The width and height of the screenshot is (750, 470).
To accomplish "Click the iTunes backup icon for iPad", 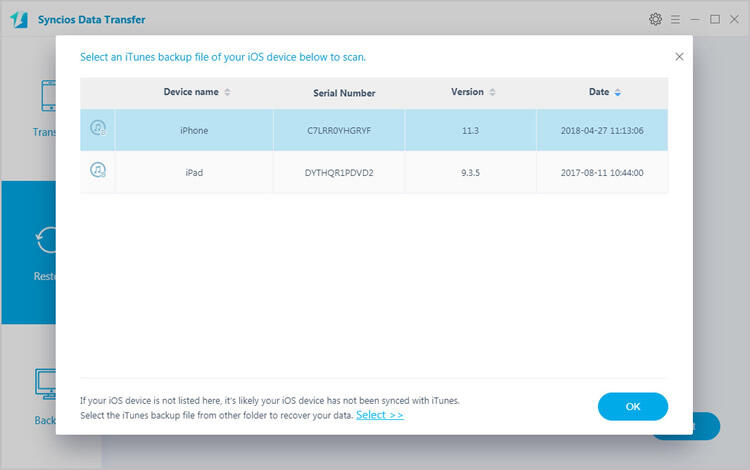I will 98,171.
